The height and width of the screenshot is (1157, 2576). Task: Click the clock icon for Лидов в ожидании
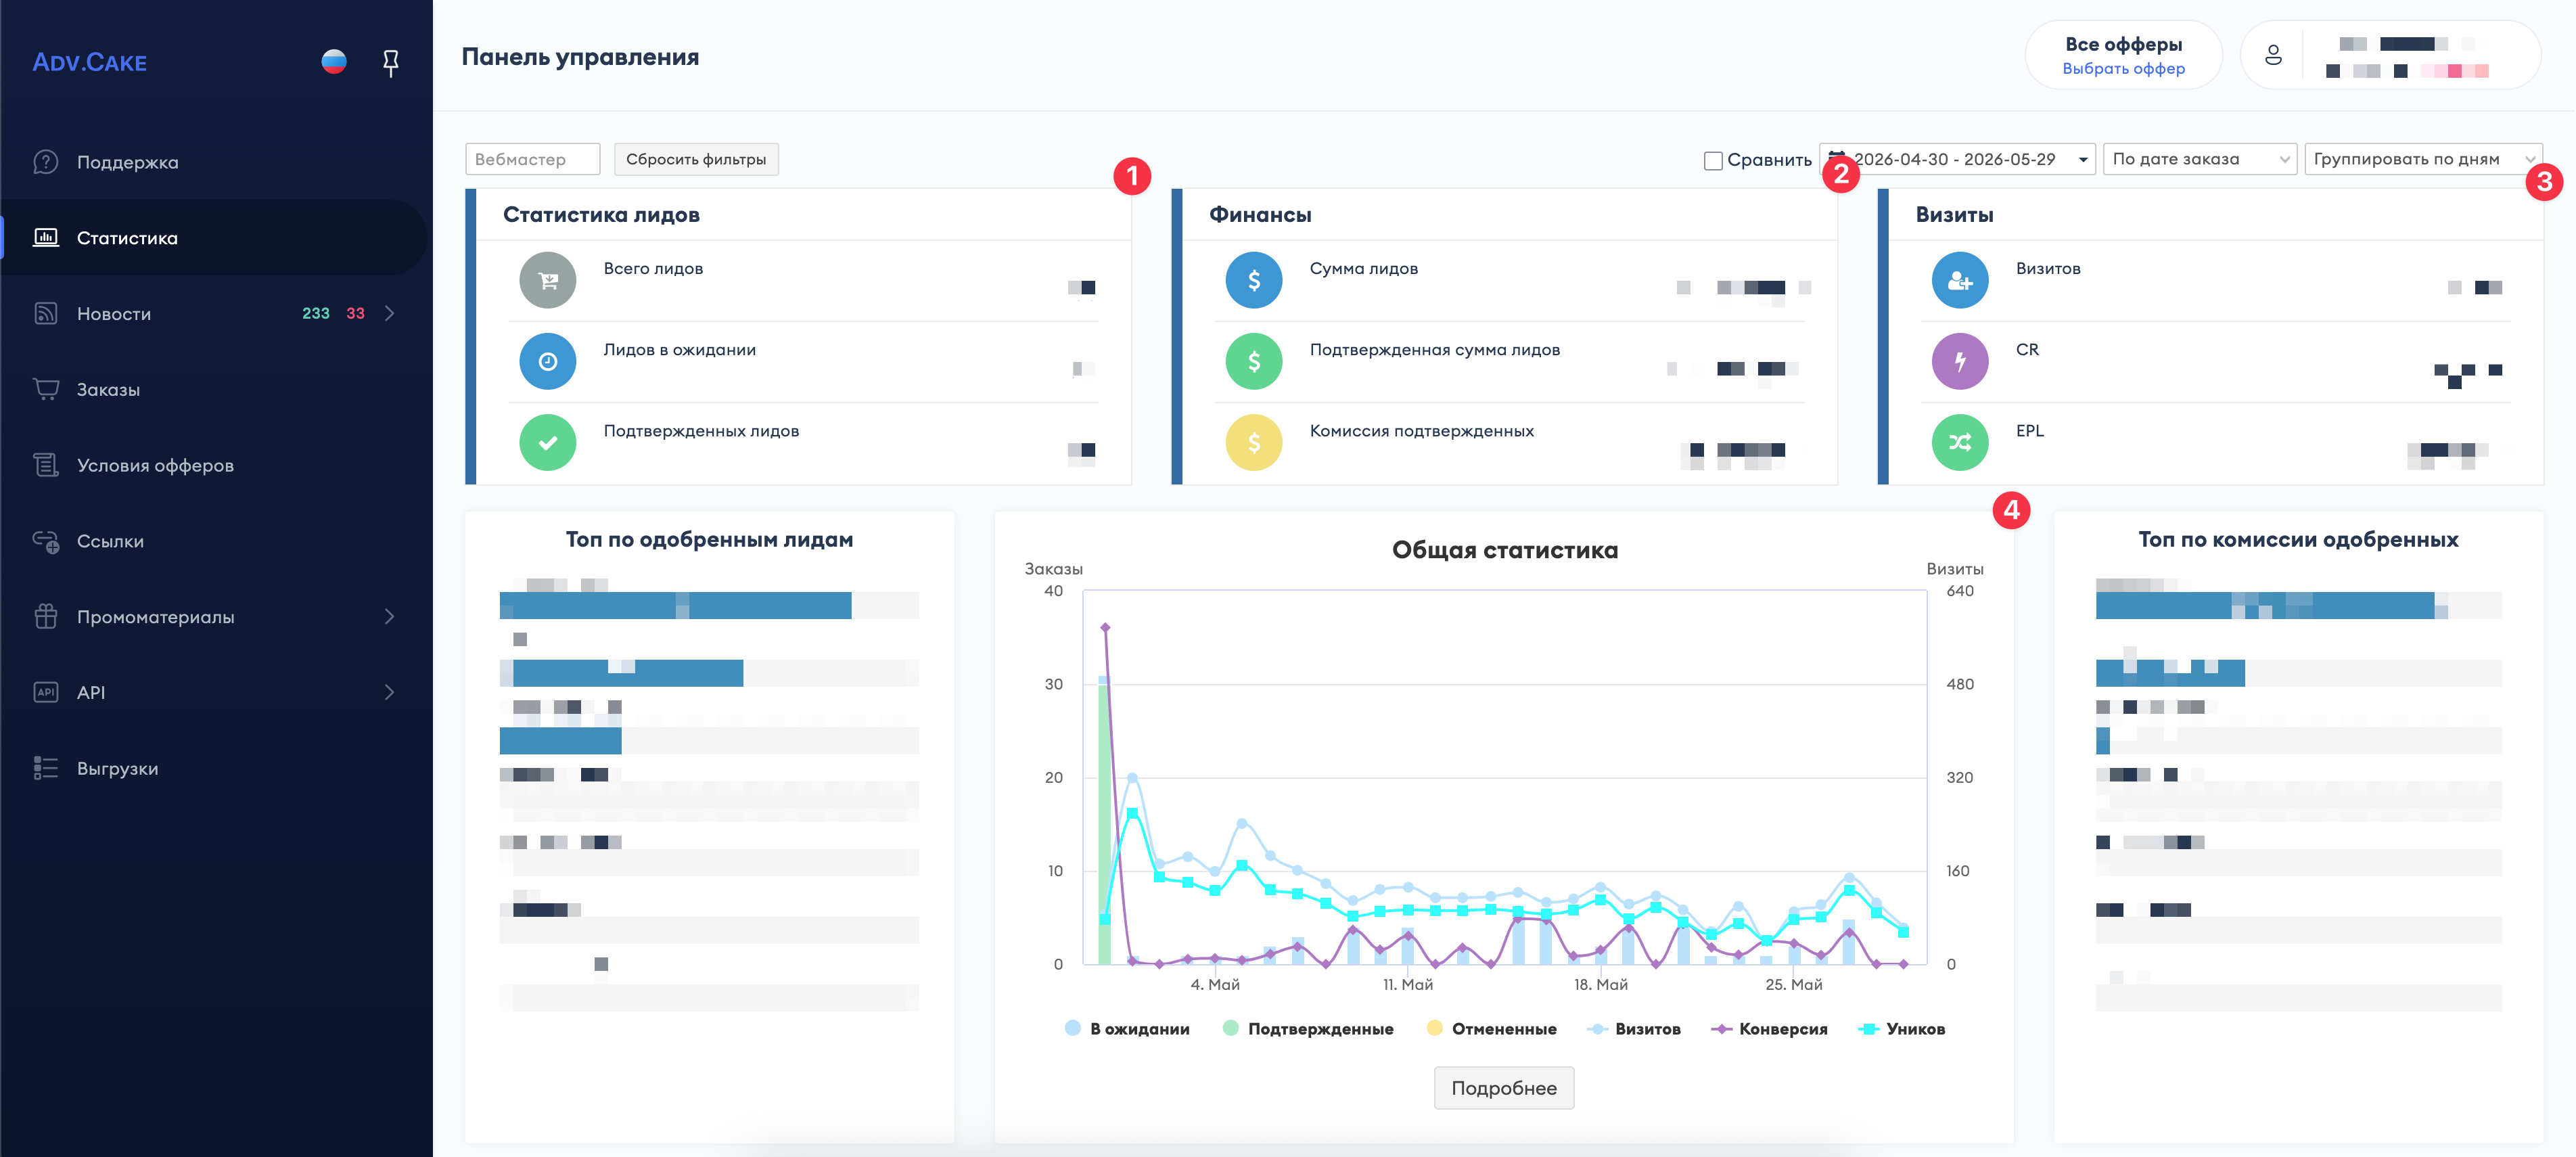548,361
